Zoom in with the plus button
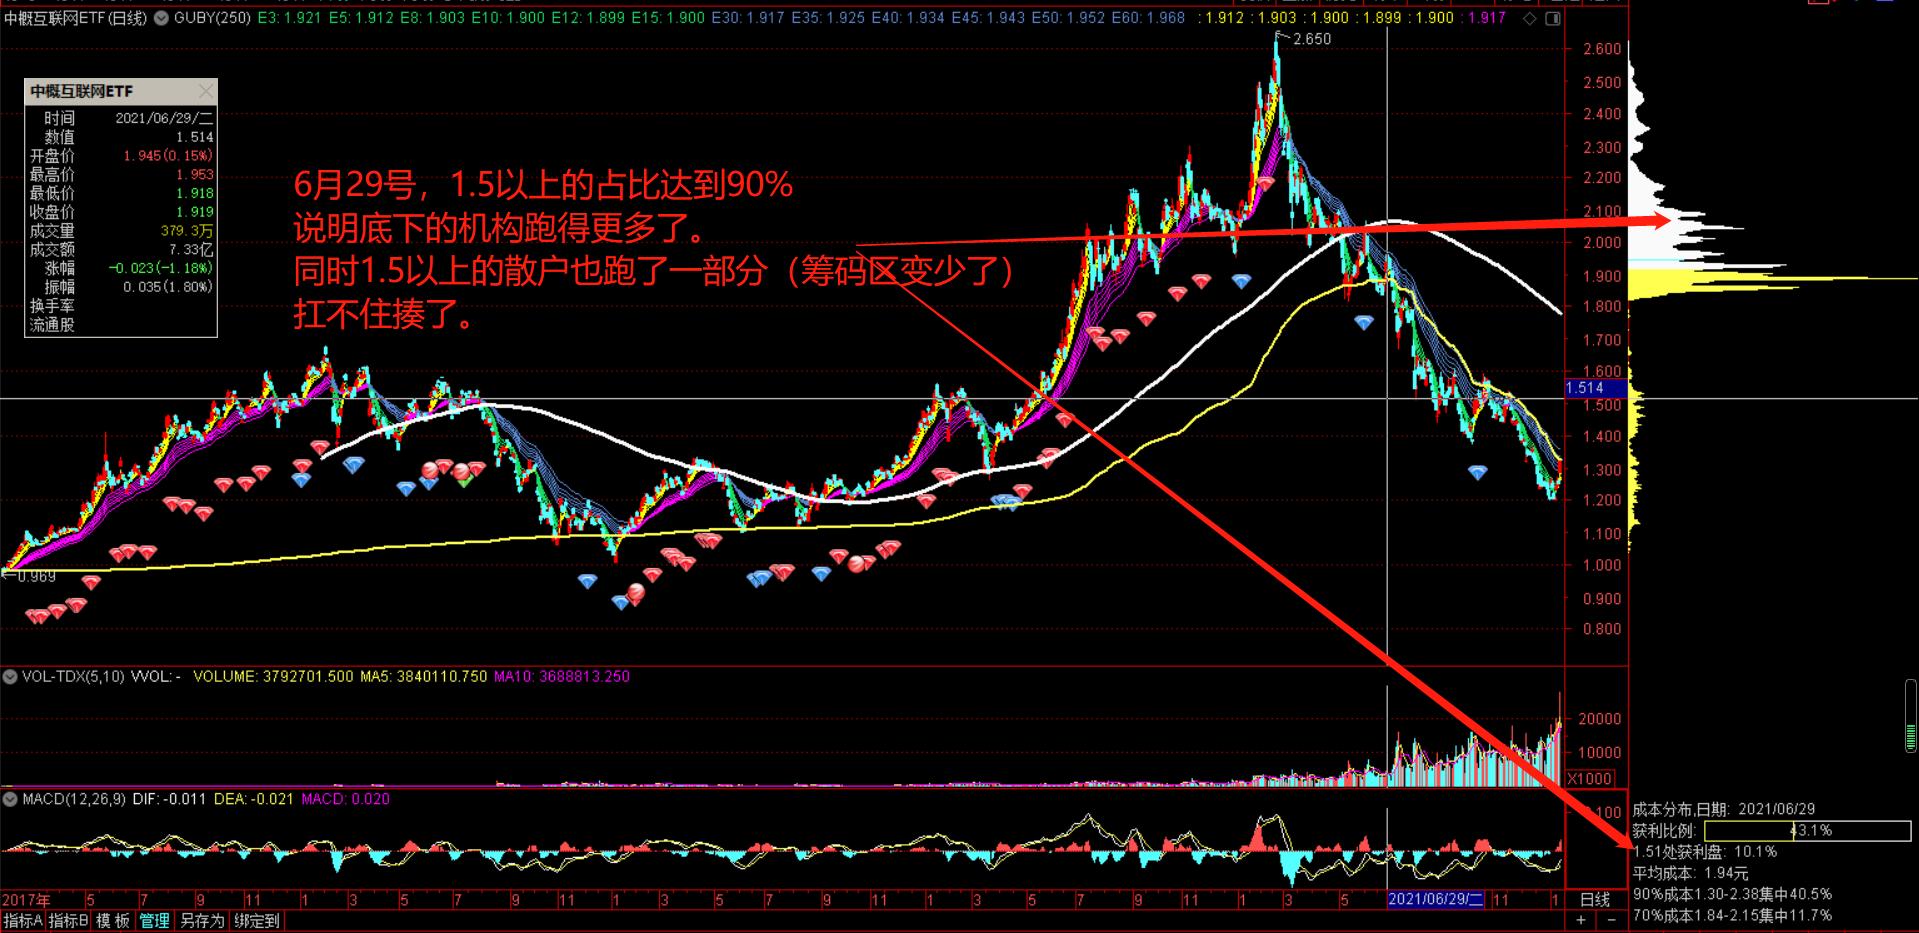The height and width of the screenshot is (933, 1919). [x=1581, y=920]
